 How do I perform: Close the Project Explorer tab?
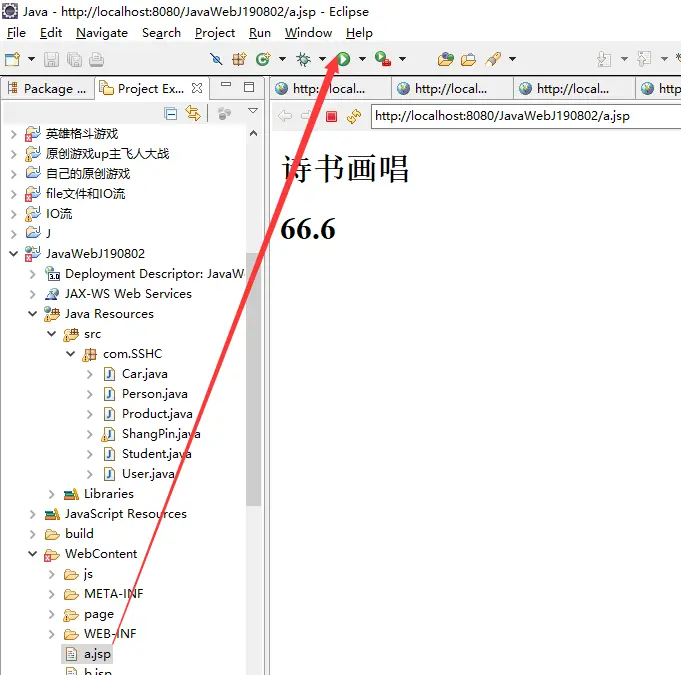(197, 88)
